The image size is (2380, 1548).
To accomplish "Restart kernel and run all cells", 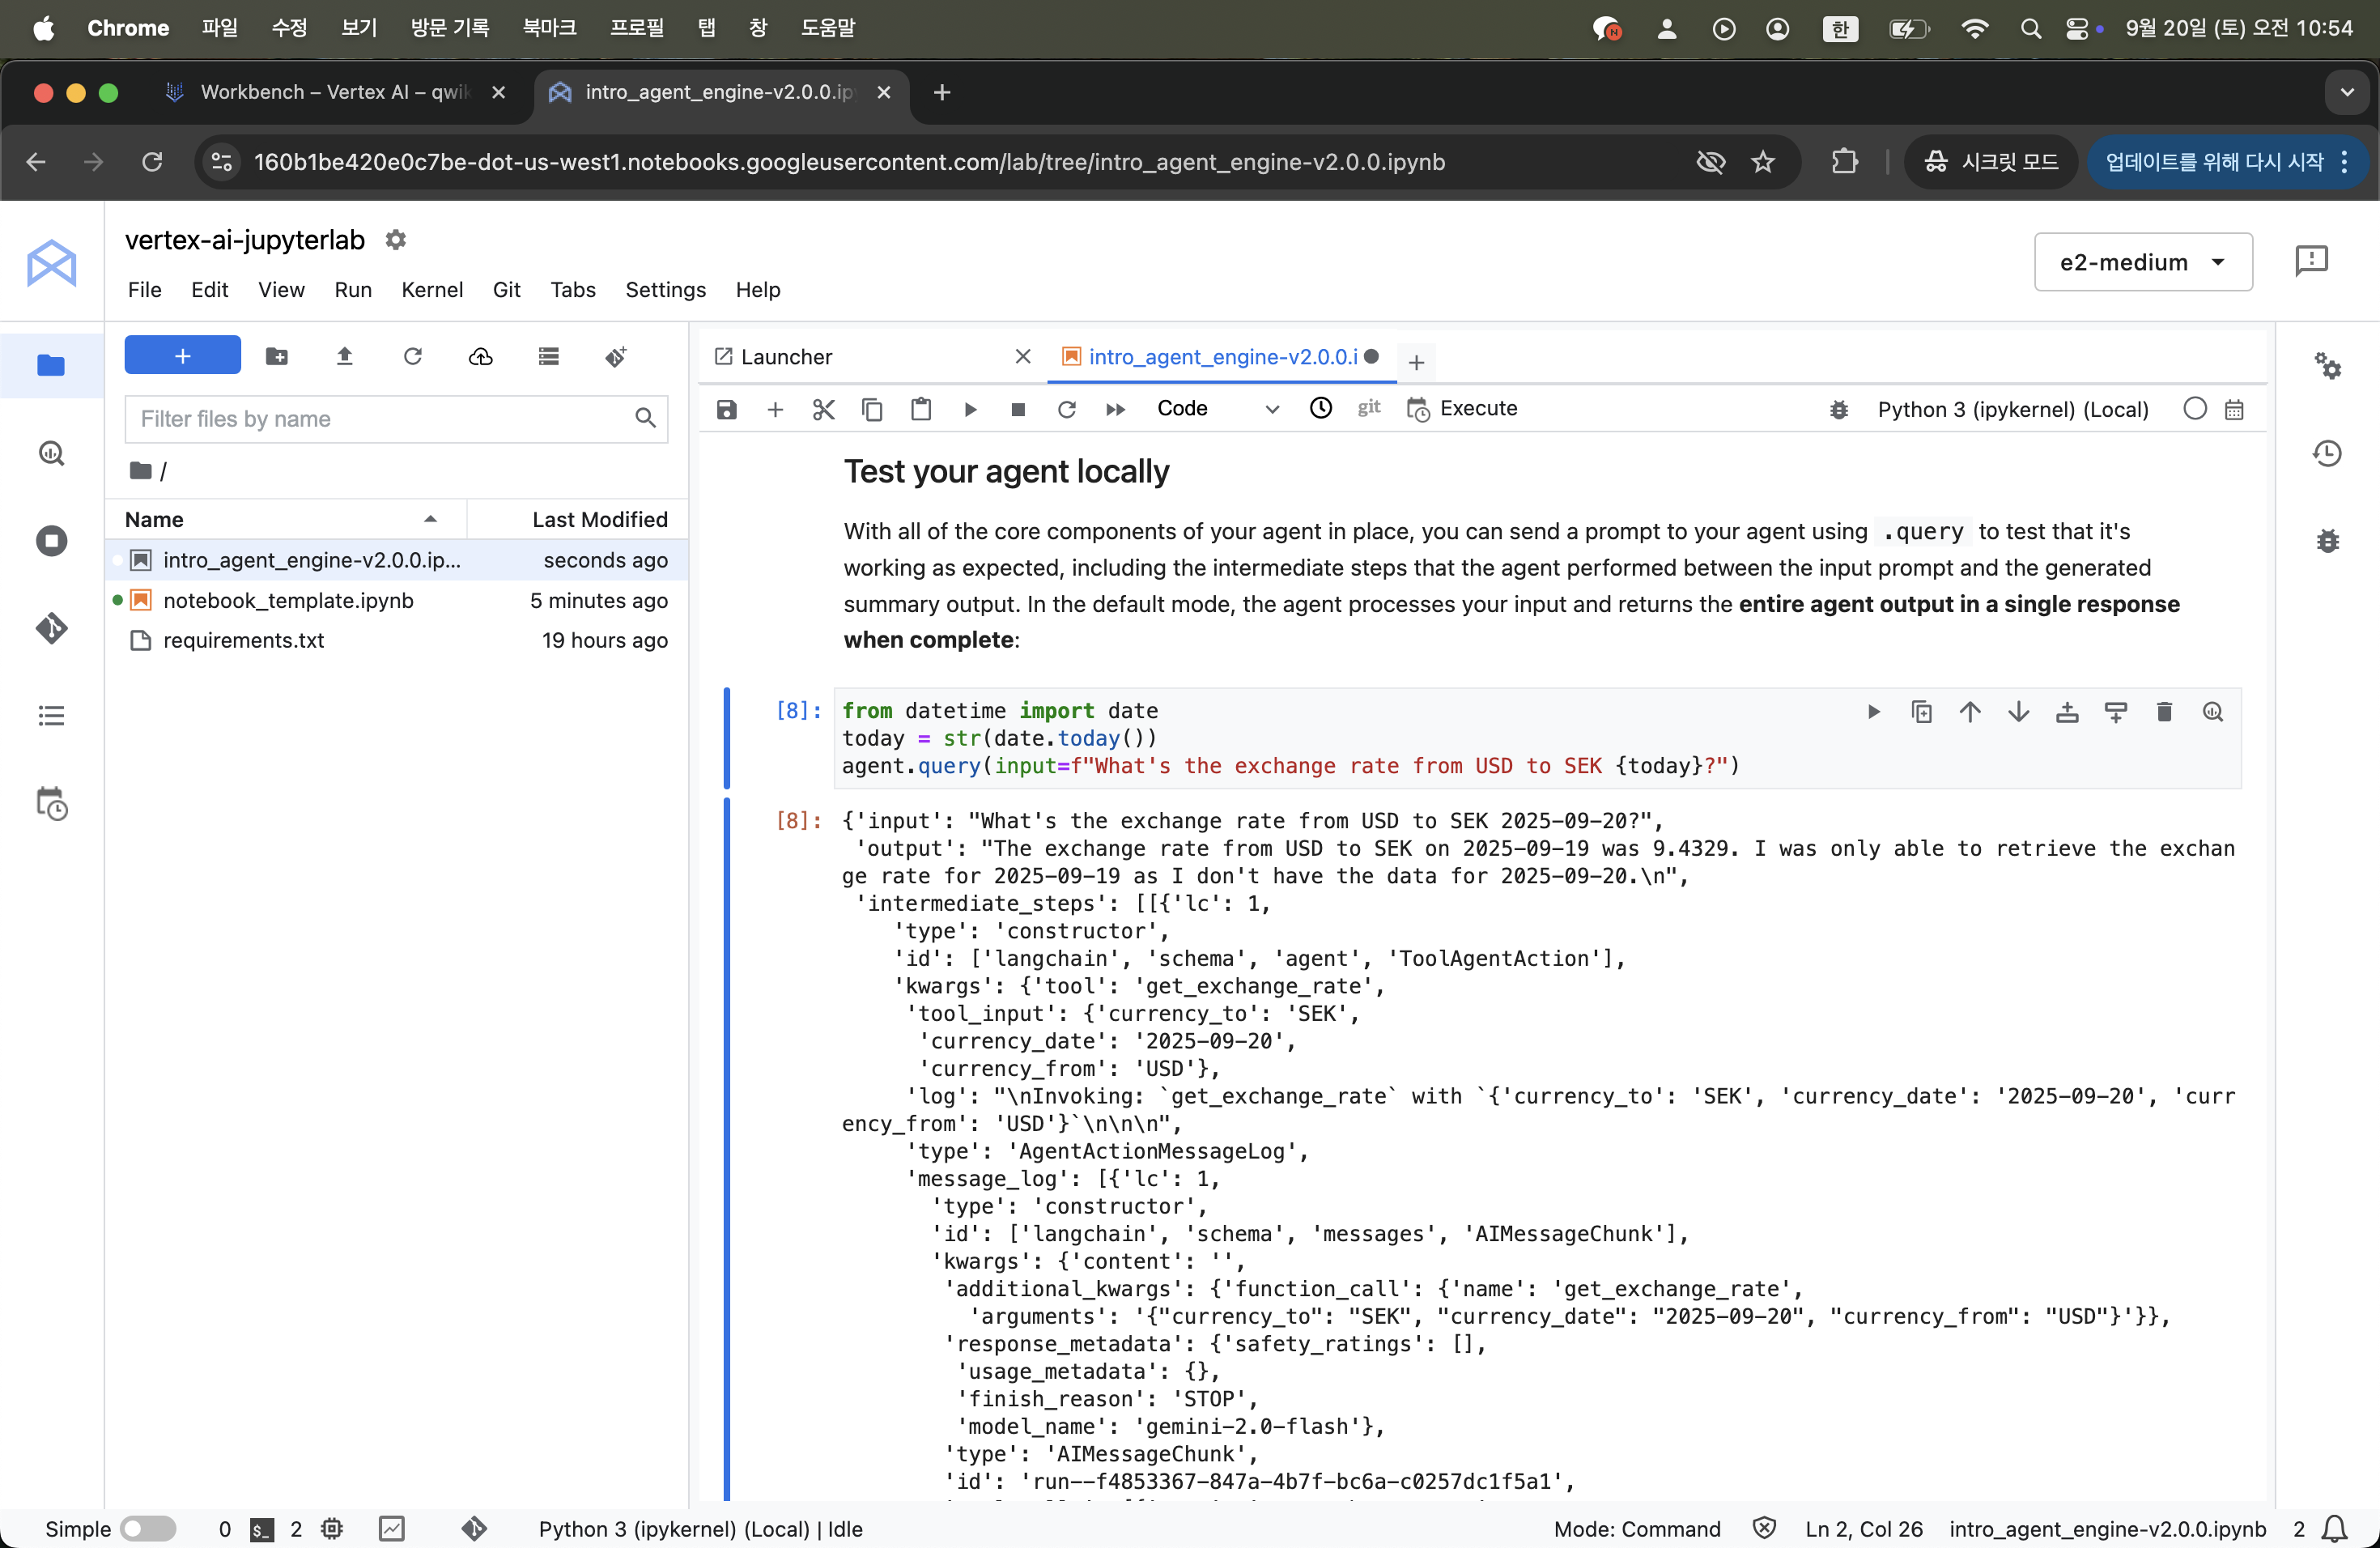I will tap(1115, 409).
